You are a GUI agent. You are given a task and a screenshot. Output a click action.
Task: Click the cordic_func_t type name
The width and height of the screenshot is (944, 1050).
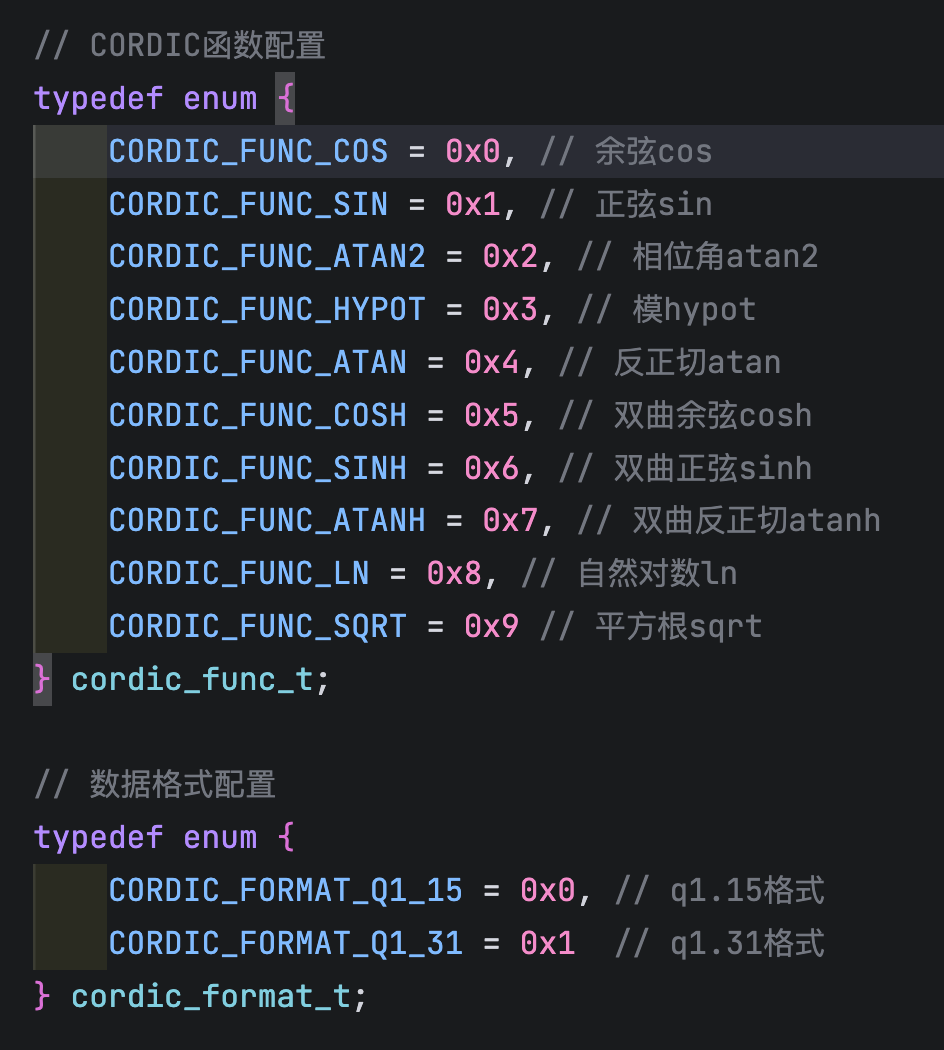click(197, 678)
